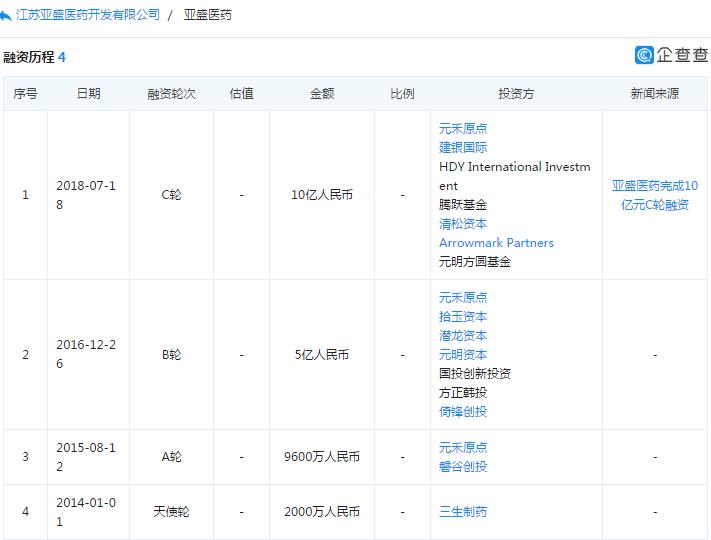Open Arrowmark Partners investor link
Viewport: 711px width, 540px height.
[x=496, y=243]
